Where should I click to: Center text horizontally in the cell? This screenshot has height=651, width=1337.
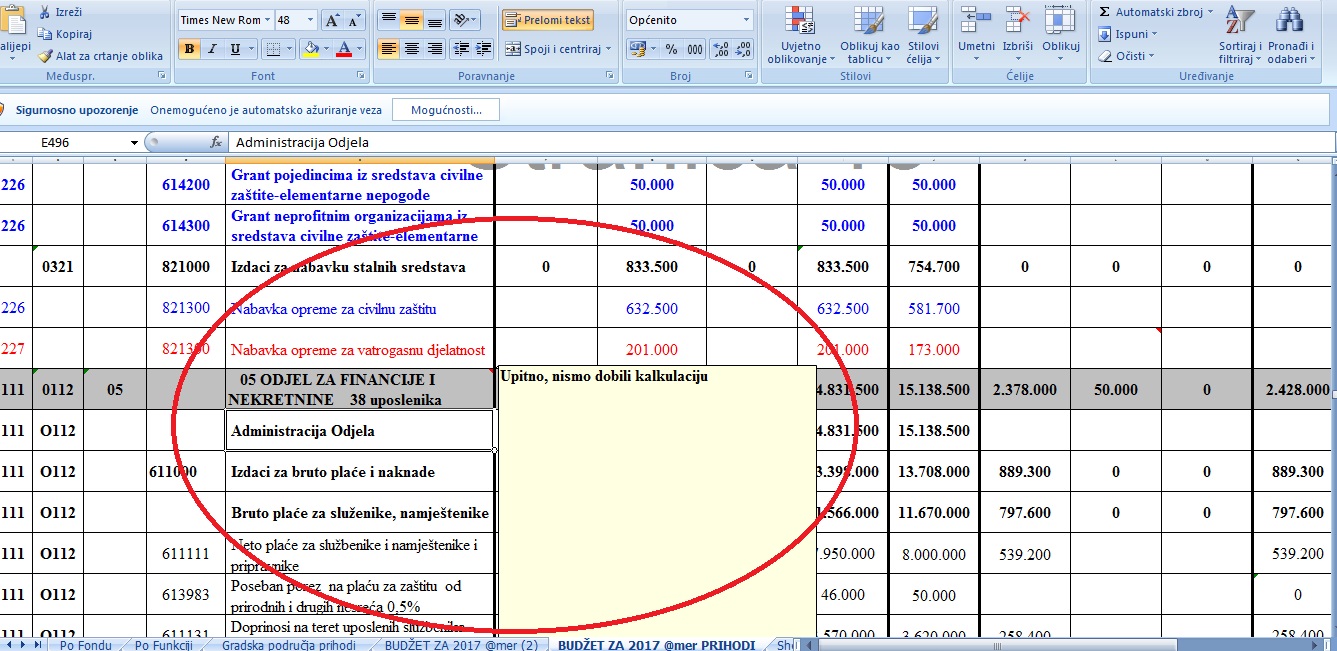(411, 48)
